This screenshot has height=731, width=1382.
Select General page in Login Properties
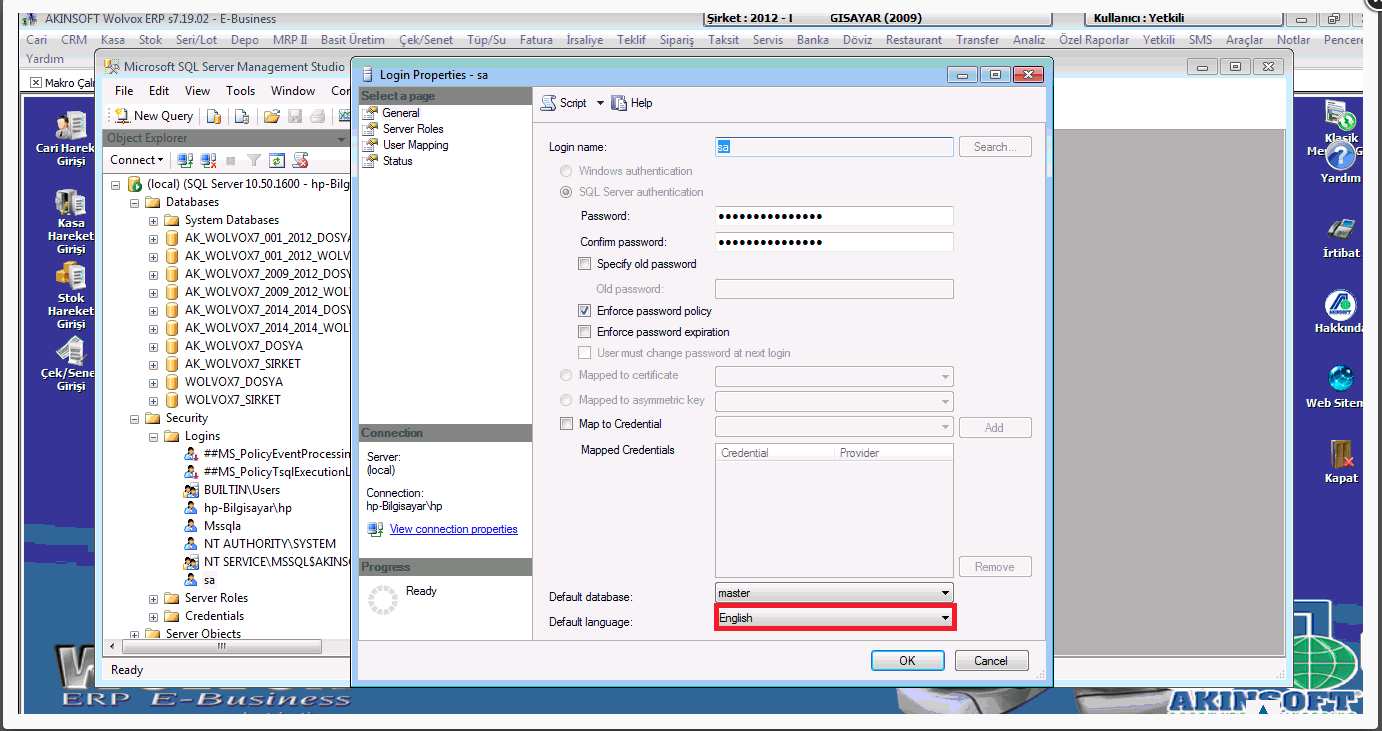click(401, 113)
